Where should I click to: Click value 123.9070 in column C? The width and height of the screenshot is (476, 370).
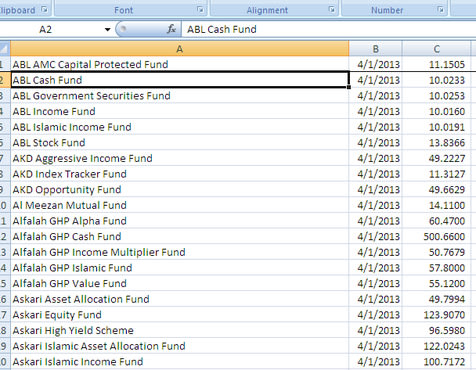click(437, 315)
